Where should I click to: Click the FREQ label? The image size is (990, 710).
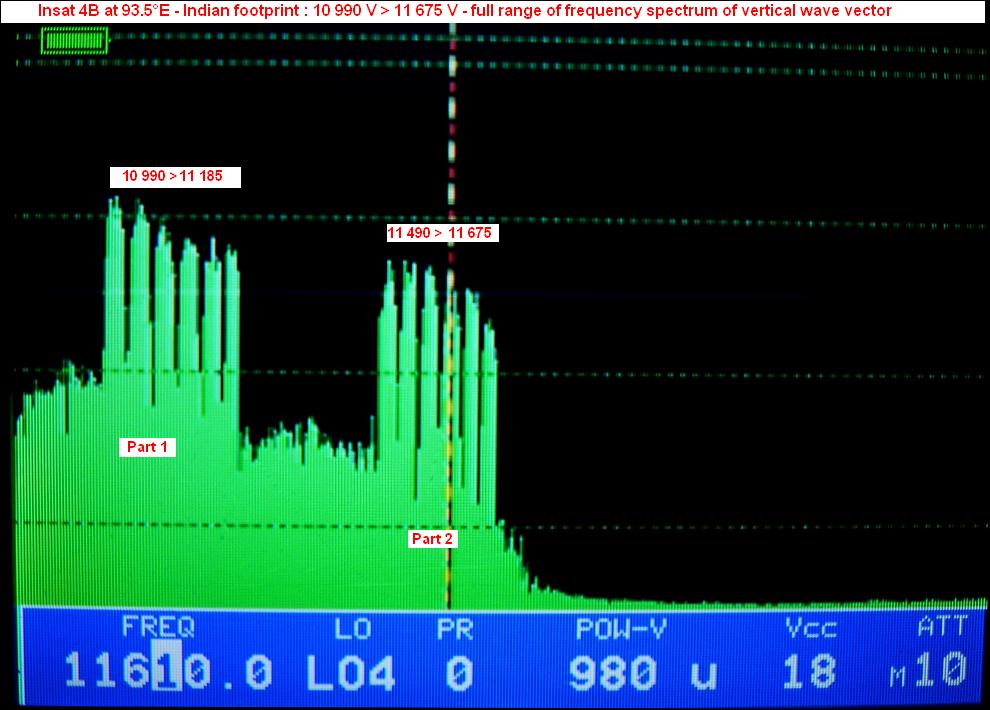tap(158, 627)
